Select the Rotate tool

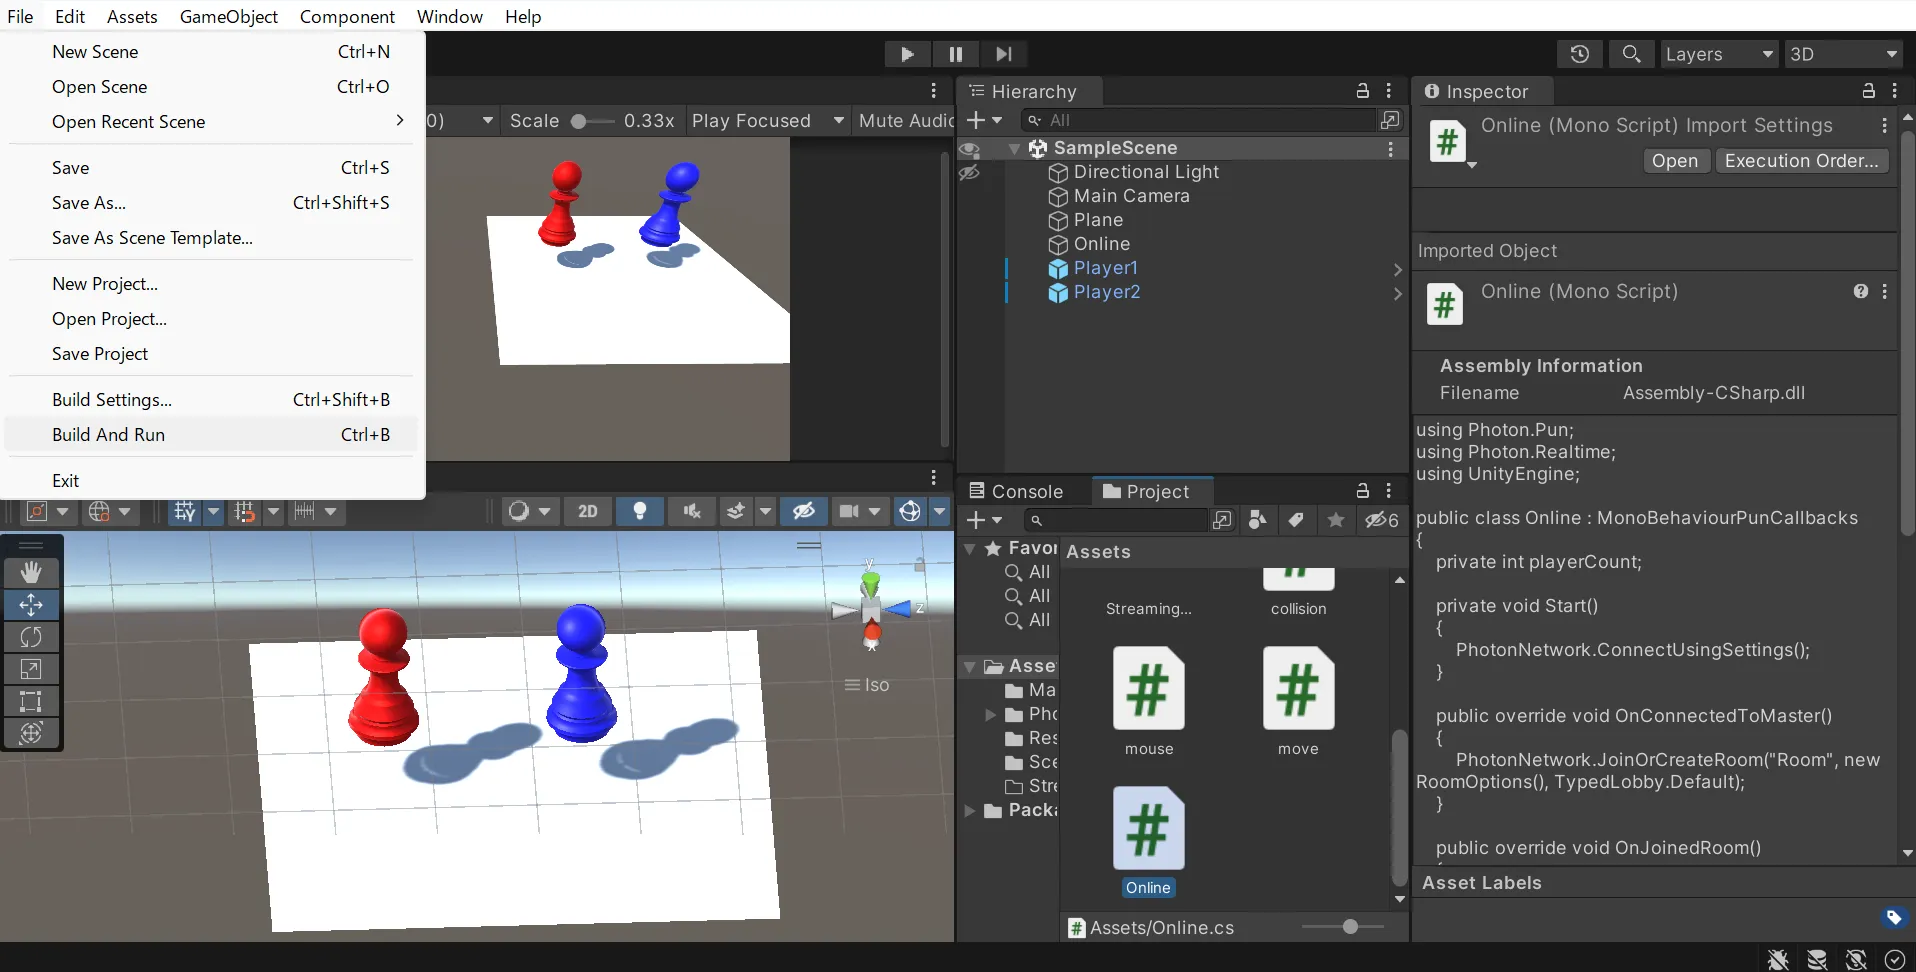pyautogui.click(x=31, y=636)
